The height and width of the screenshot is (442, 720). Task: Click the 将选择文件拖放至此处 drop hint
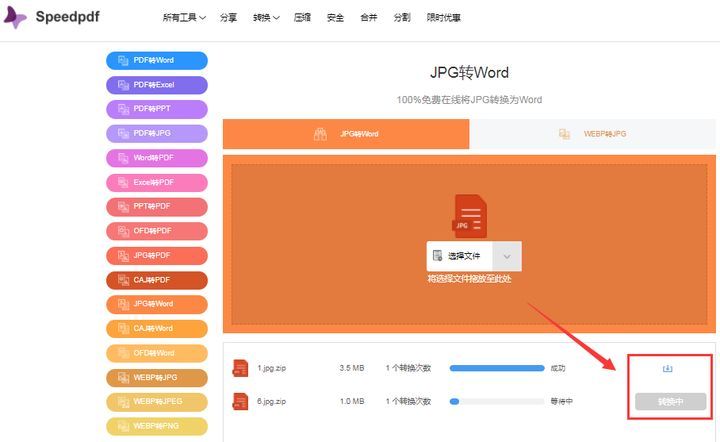click(469, 279)
